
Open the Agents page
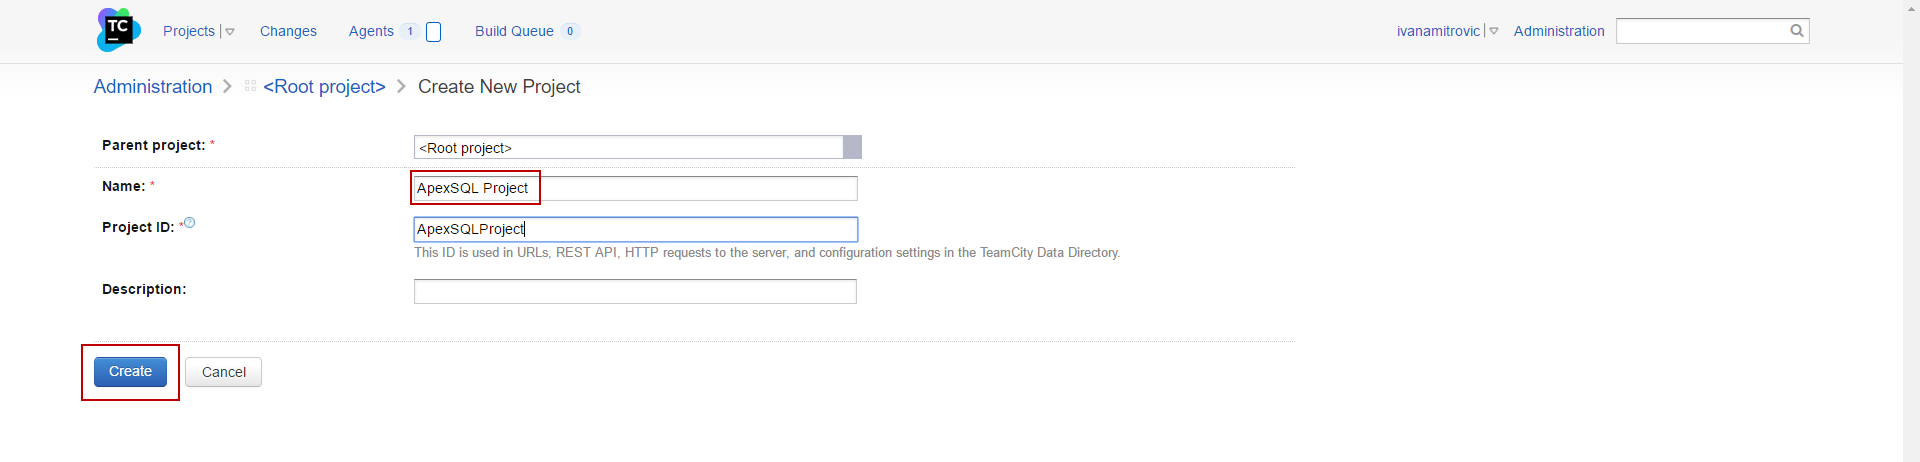371,31
